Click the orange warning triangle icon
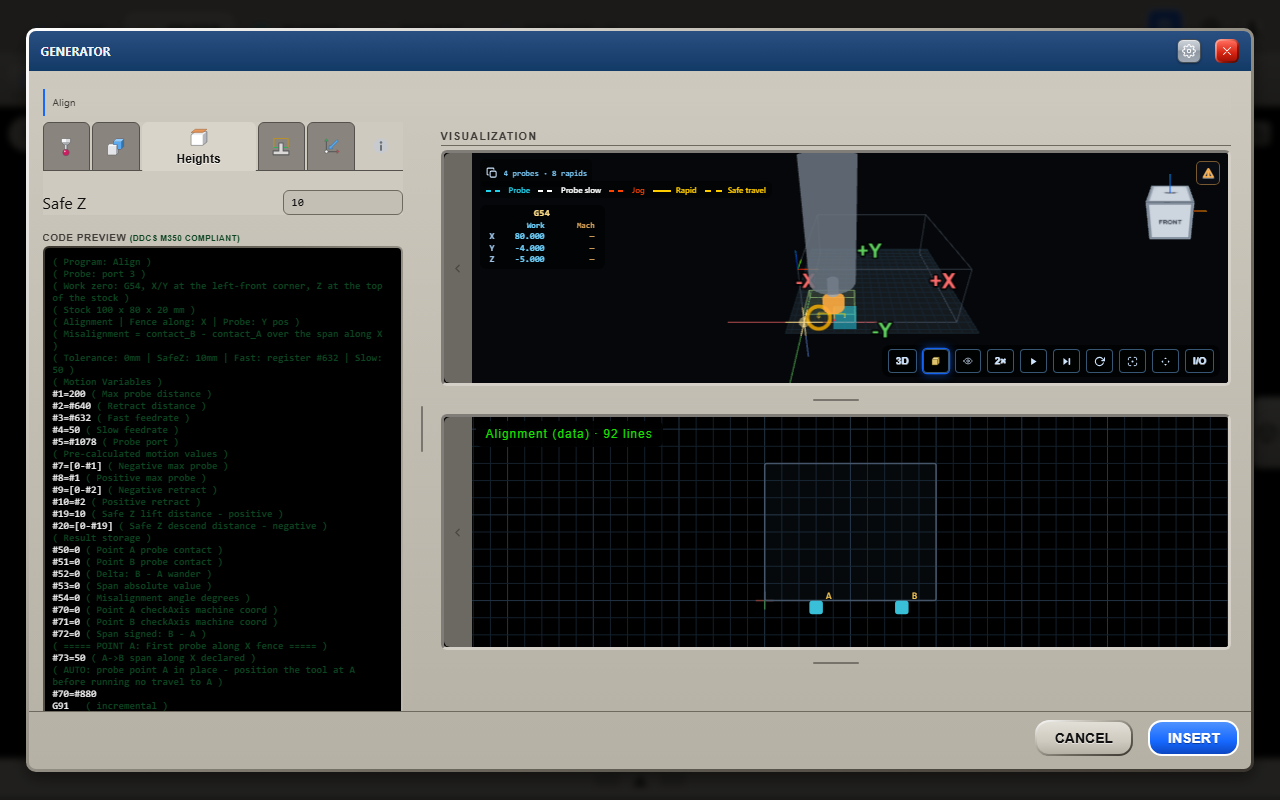The height and width of the screenshot is (800, 1280). pos(1208,173)
